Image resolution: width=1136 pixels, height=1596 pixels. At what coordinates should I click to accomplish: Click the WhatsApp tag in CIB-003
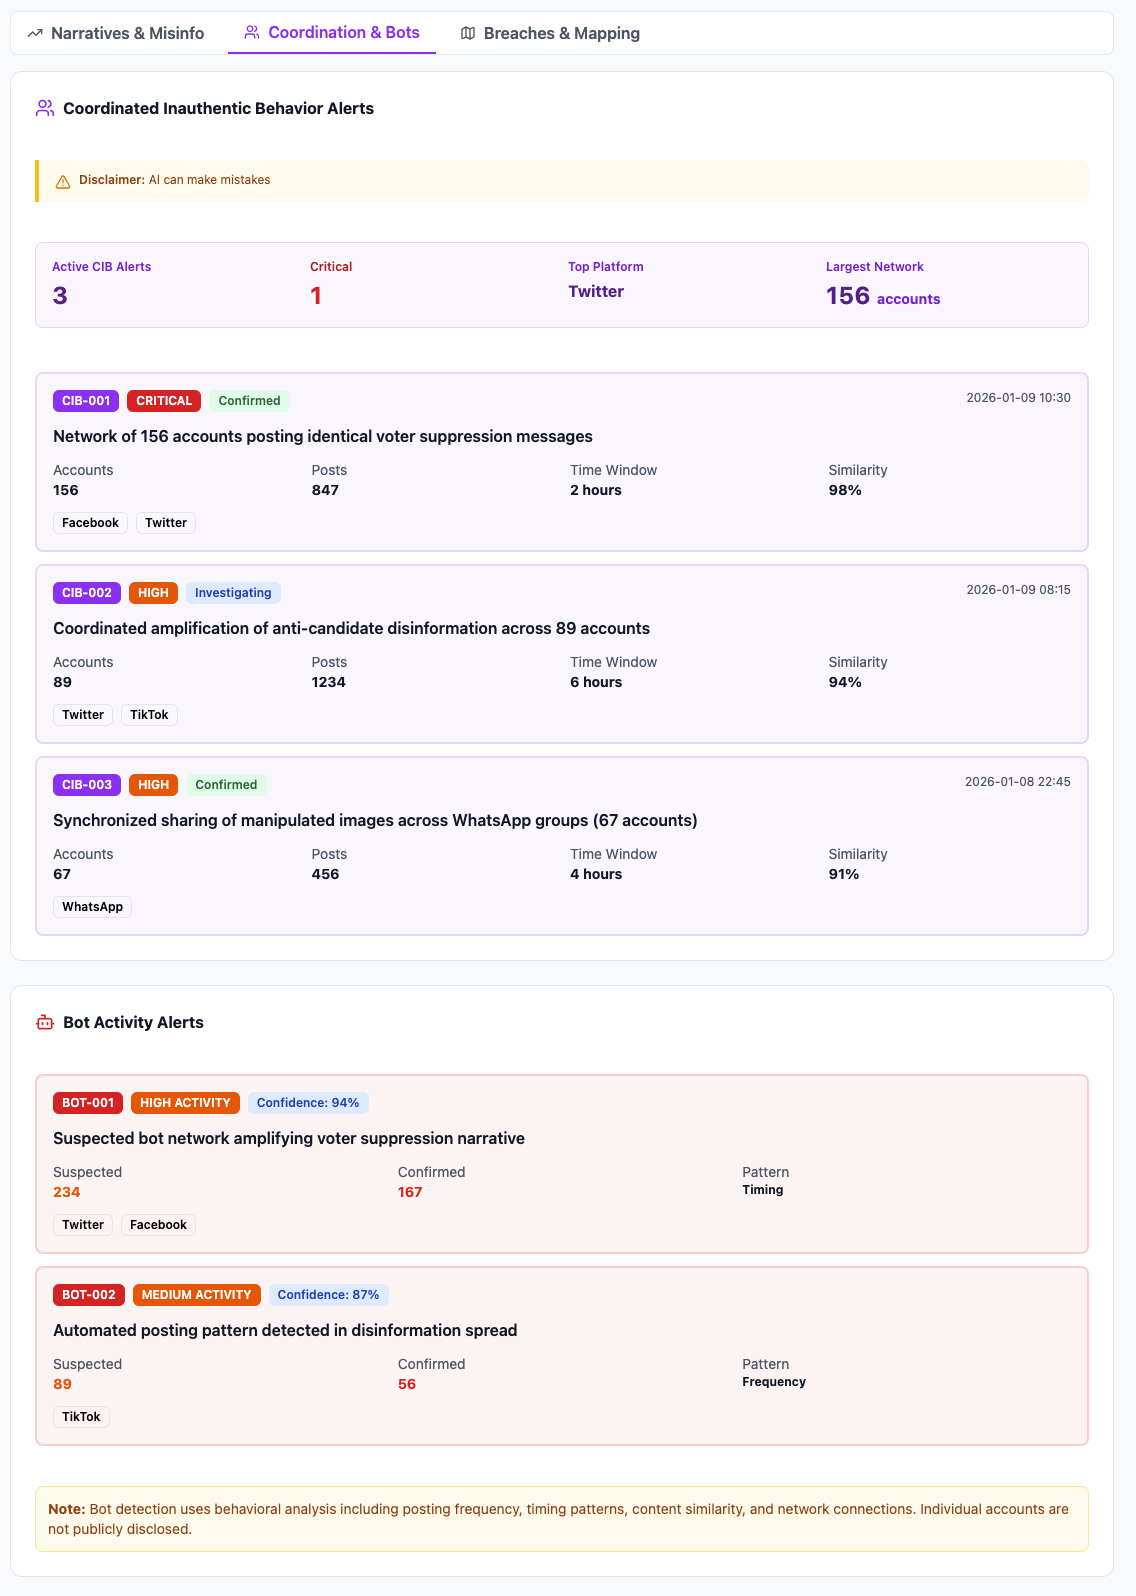click(x=92, y=907)
